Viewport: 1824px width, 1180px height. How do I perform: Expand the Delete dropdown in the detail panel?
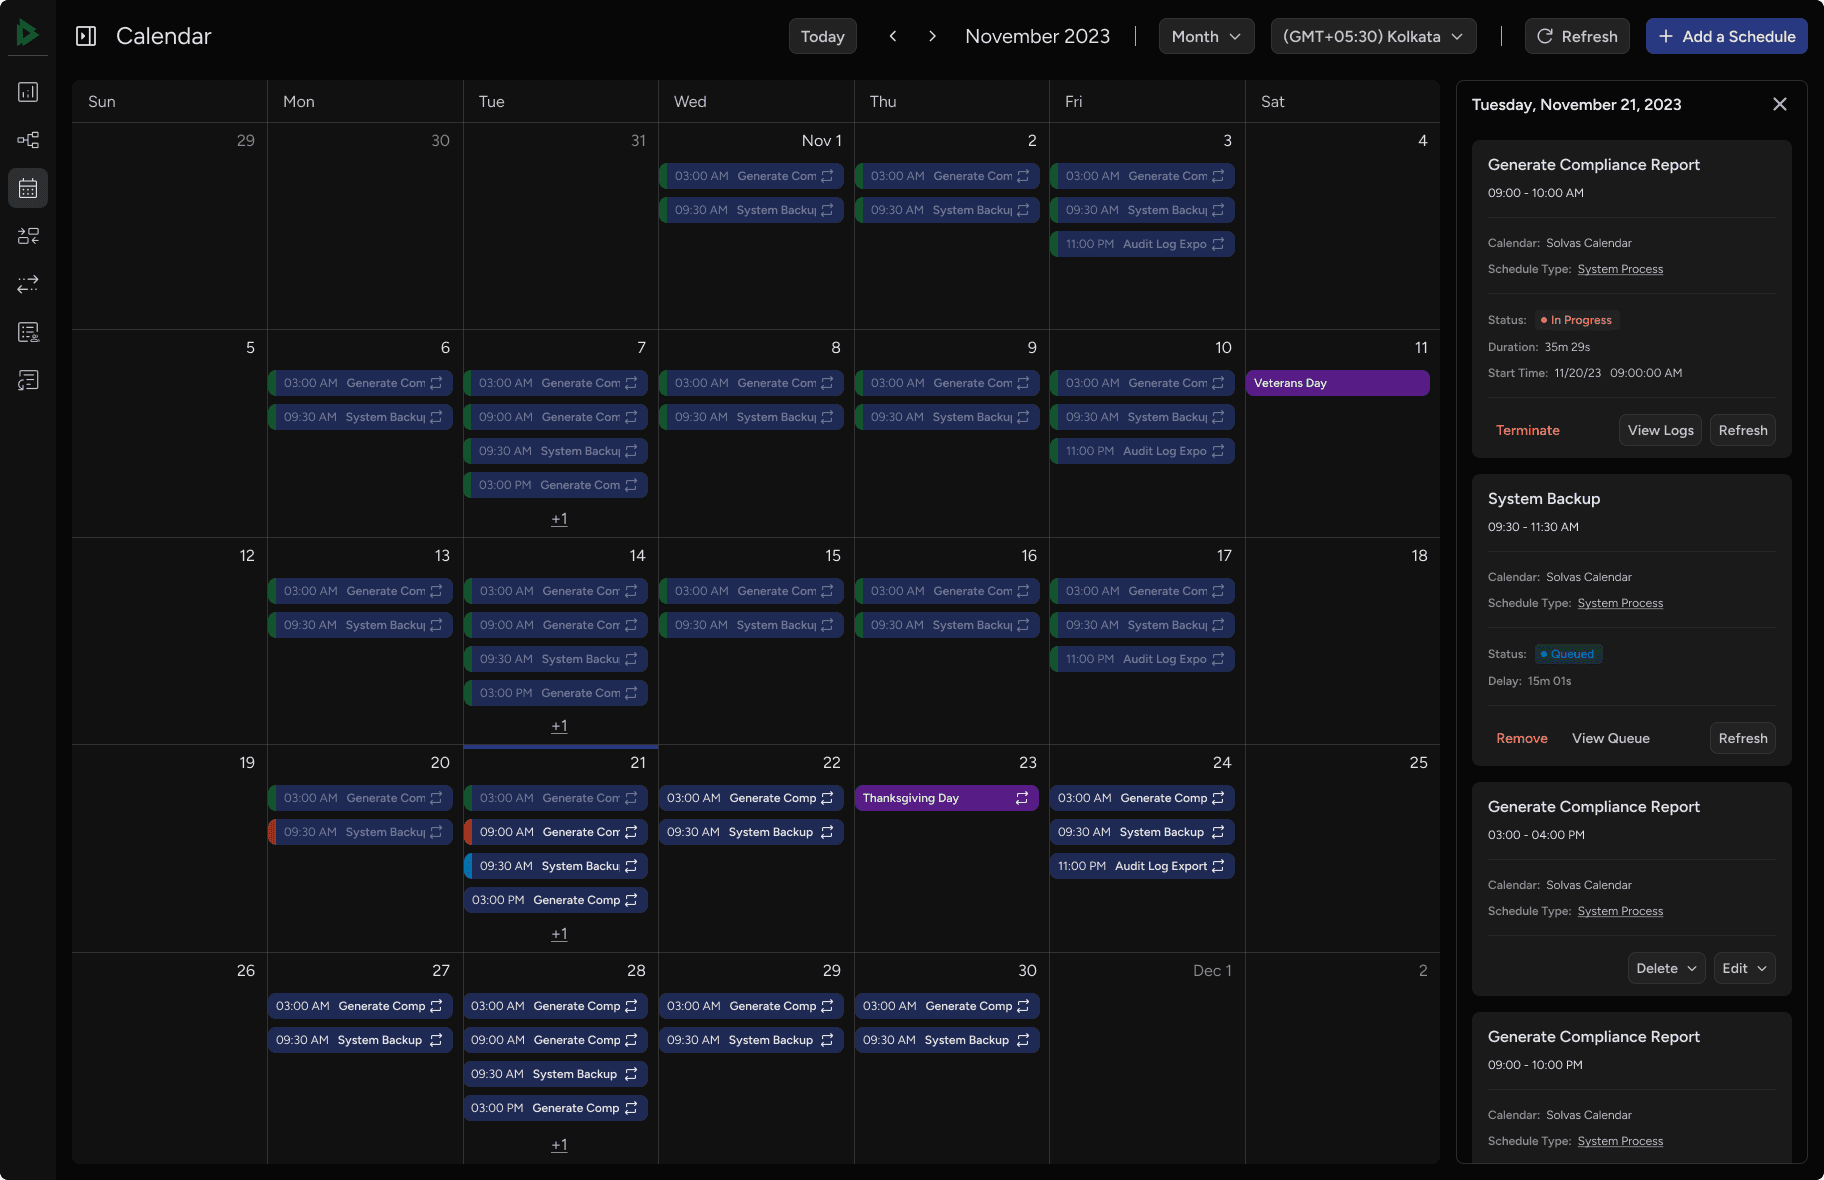pyautogui.click(x=1665, y=968)
